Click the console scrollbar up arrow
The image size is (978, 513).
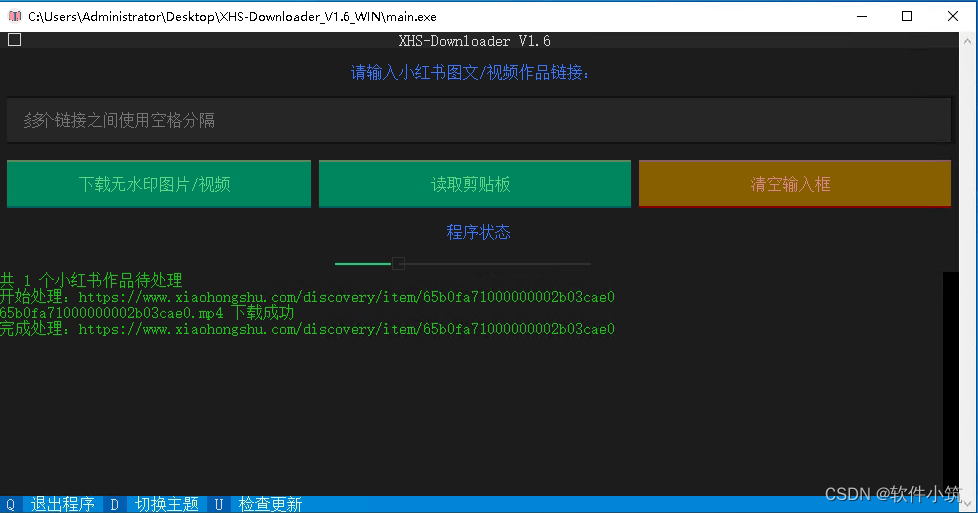[968, 41]
